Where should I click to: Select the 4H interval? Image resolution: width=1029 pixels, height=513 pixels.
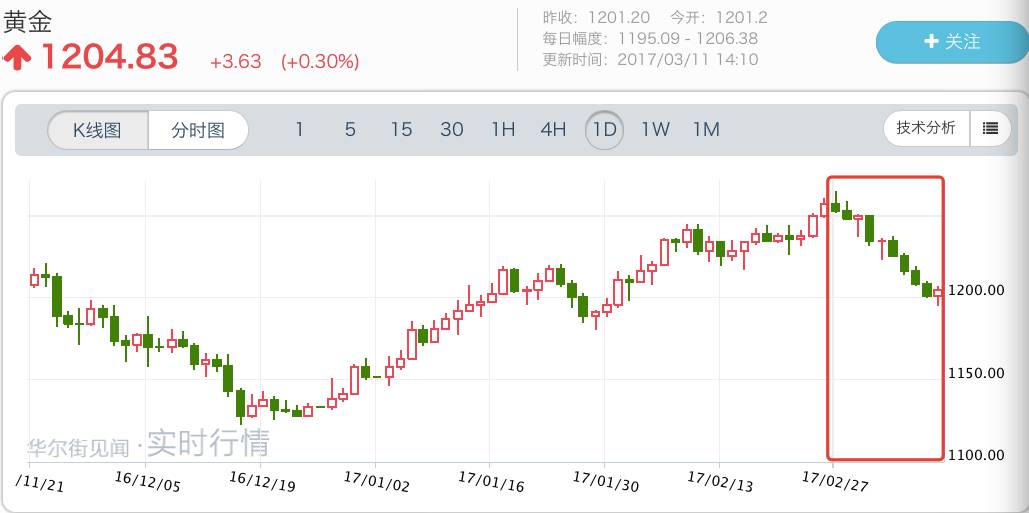[553, 130]
